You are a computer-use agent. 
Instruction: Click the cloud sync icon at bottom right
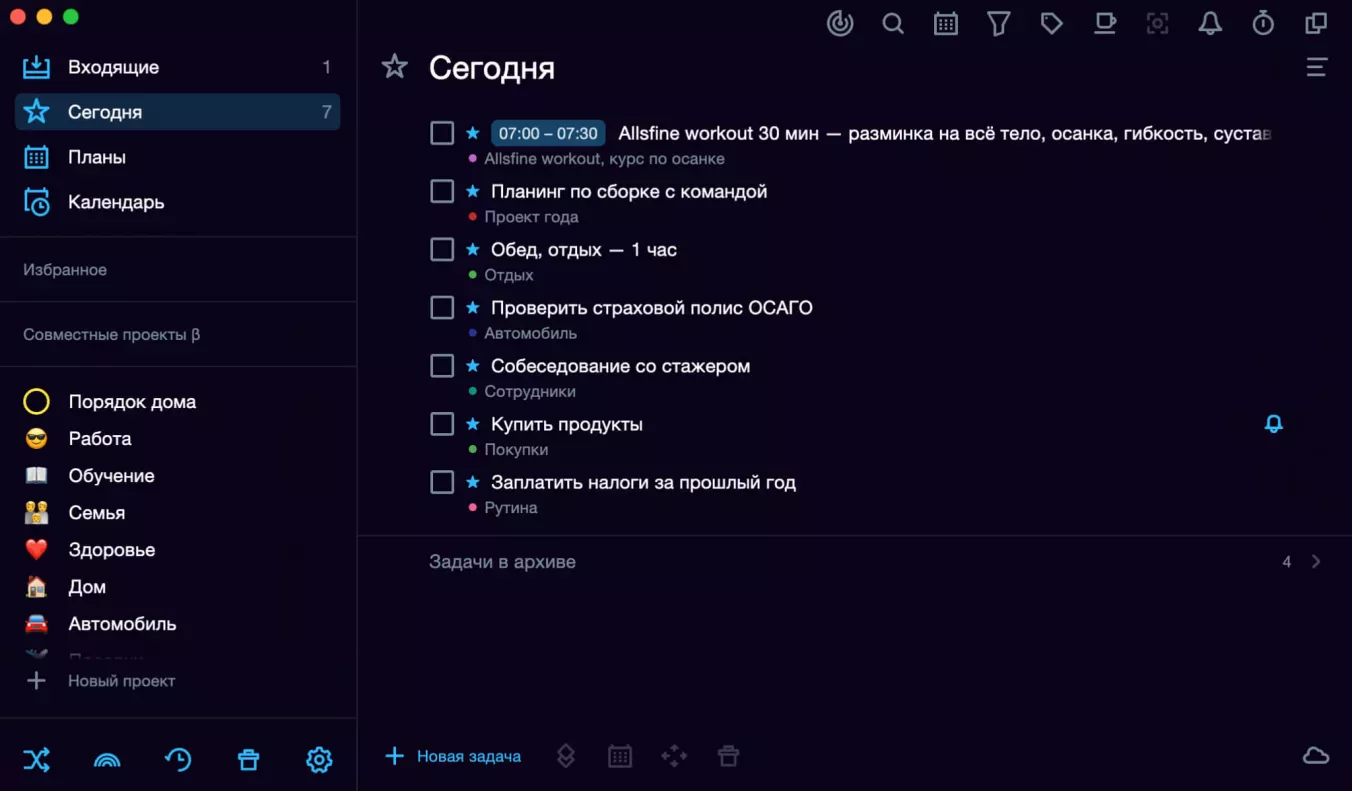(1316, 756)
